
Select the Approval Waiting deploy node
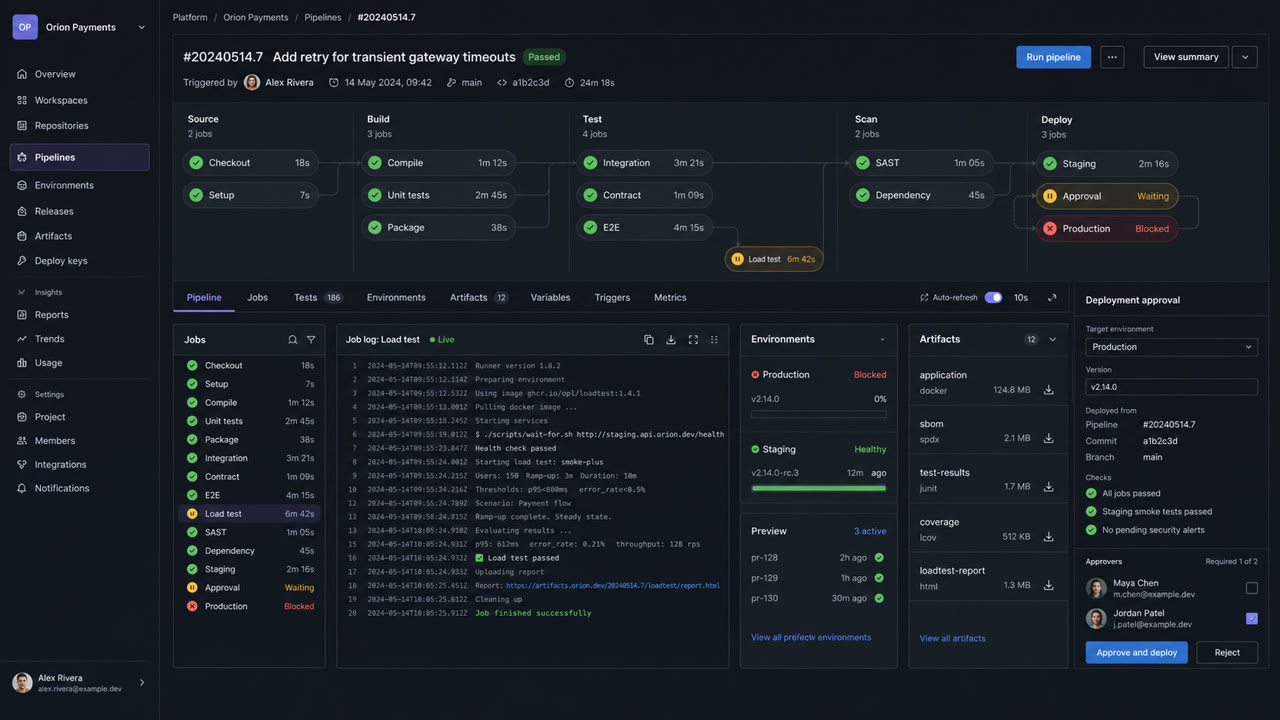click(1107, 197)
